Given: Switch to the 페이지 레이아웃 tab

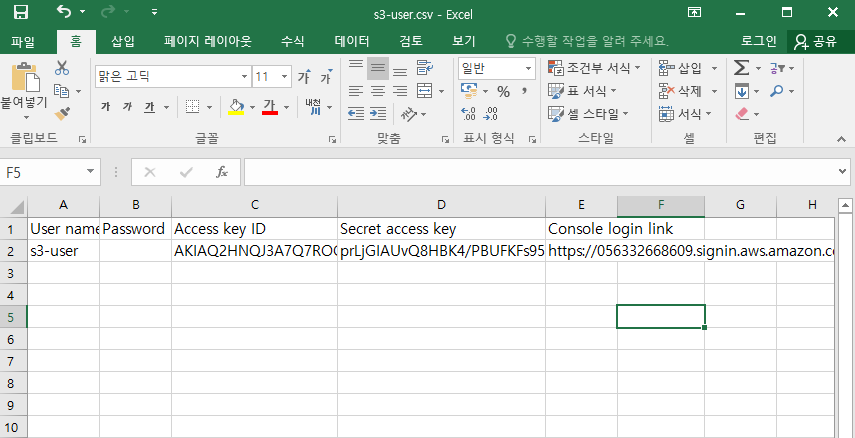Looking at the screenshot, I should tap(208, 41).
